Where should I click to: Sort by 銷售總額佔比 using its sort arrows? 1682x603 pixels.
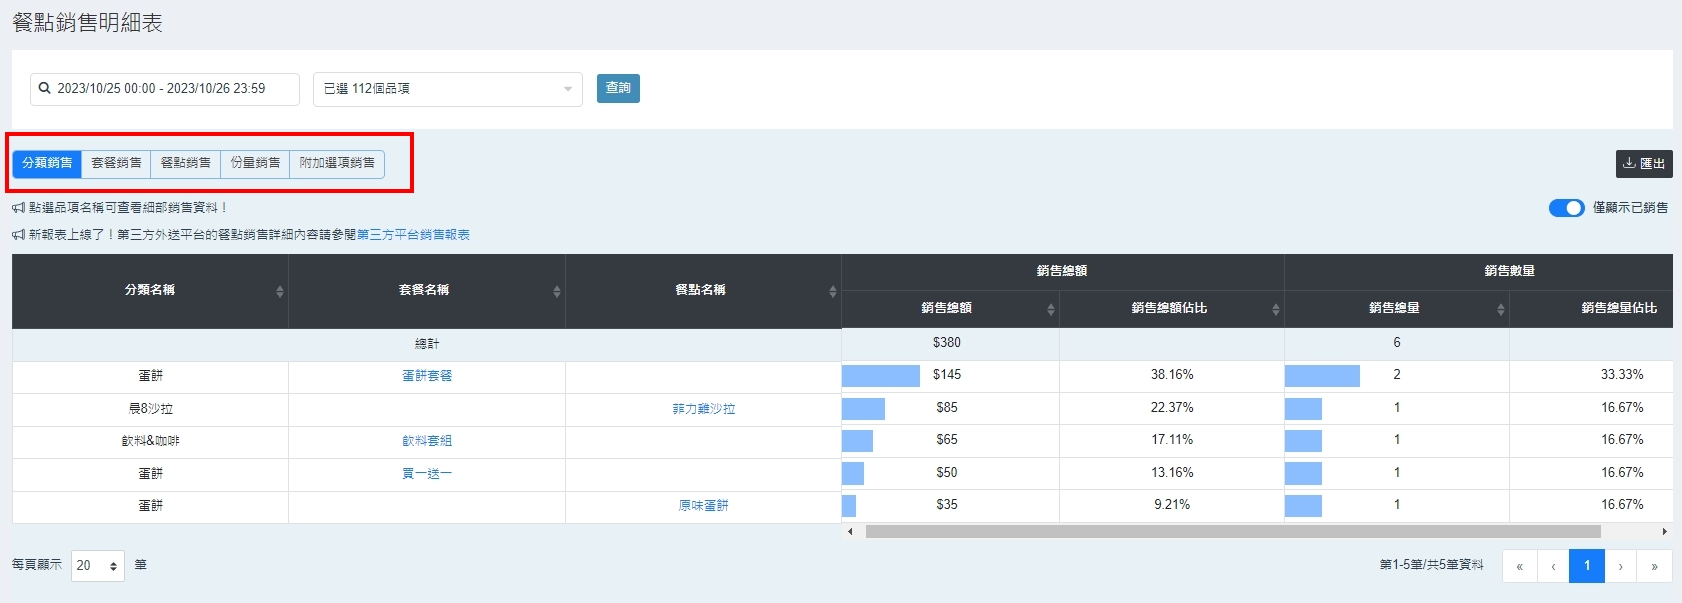(1275, 309)
